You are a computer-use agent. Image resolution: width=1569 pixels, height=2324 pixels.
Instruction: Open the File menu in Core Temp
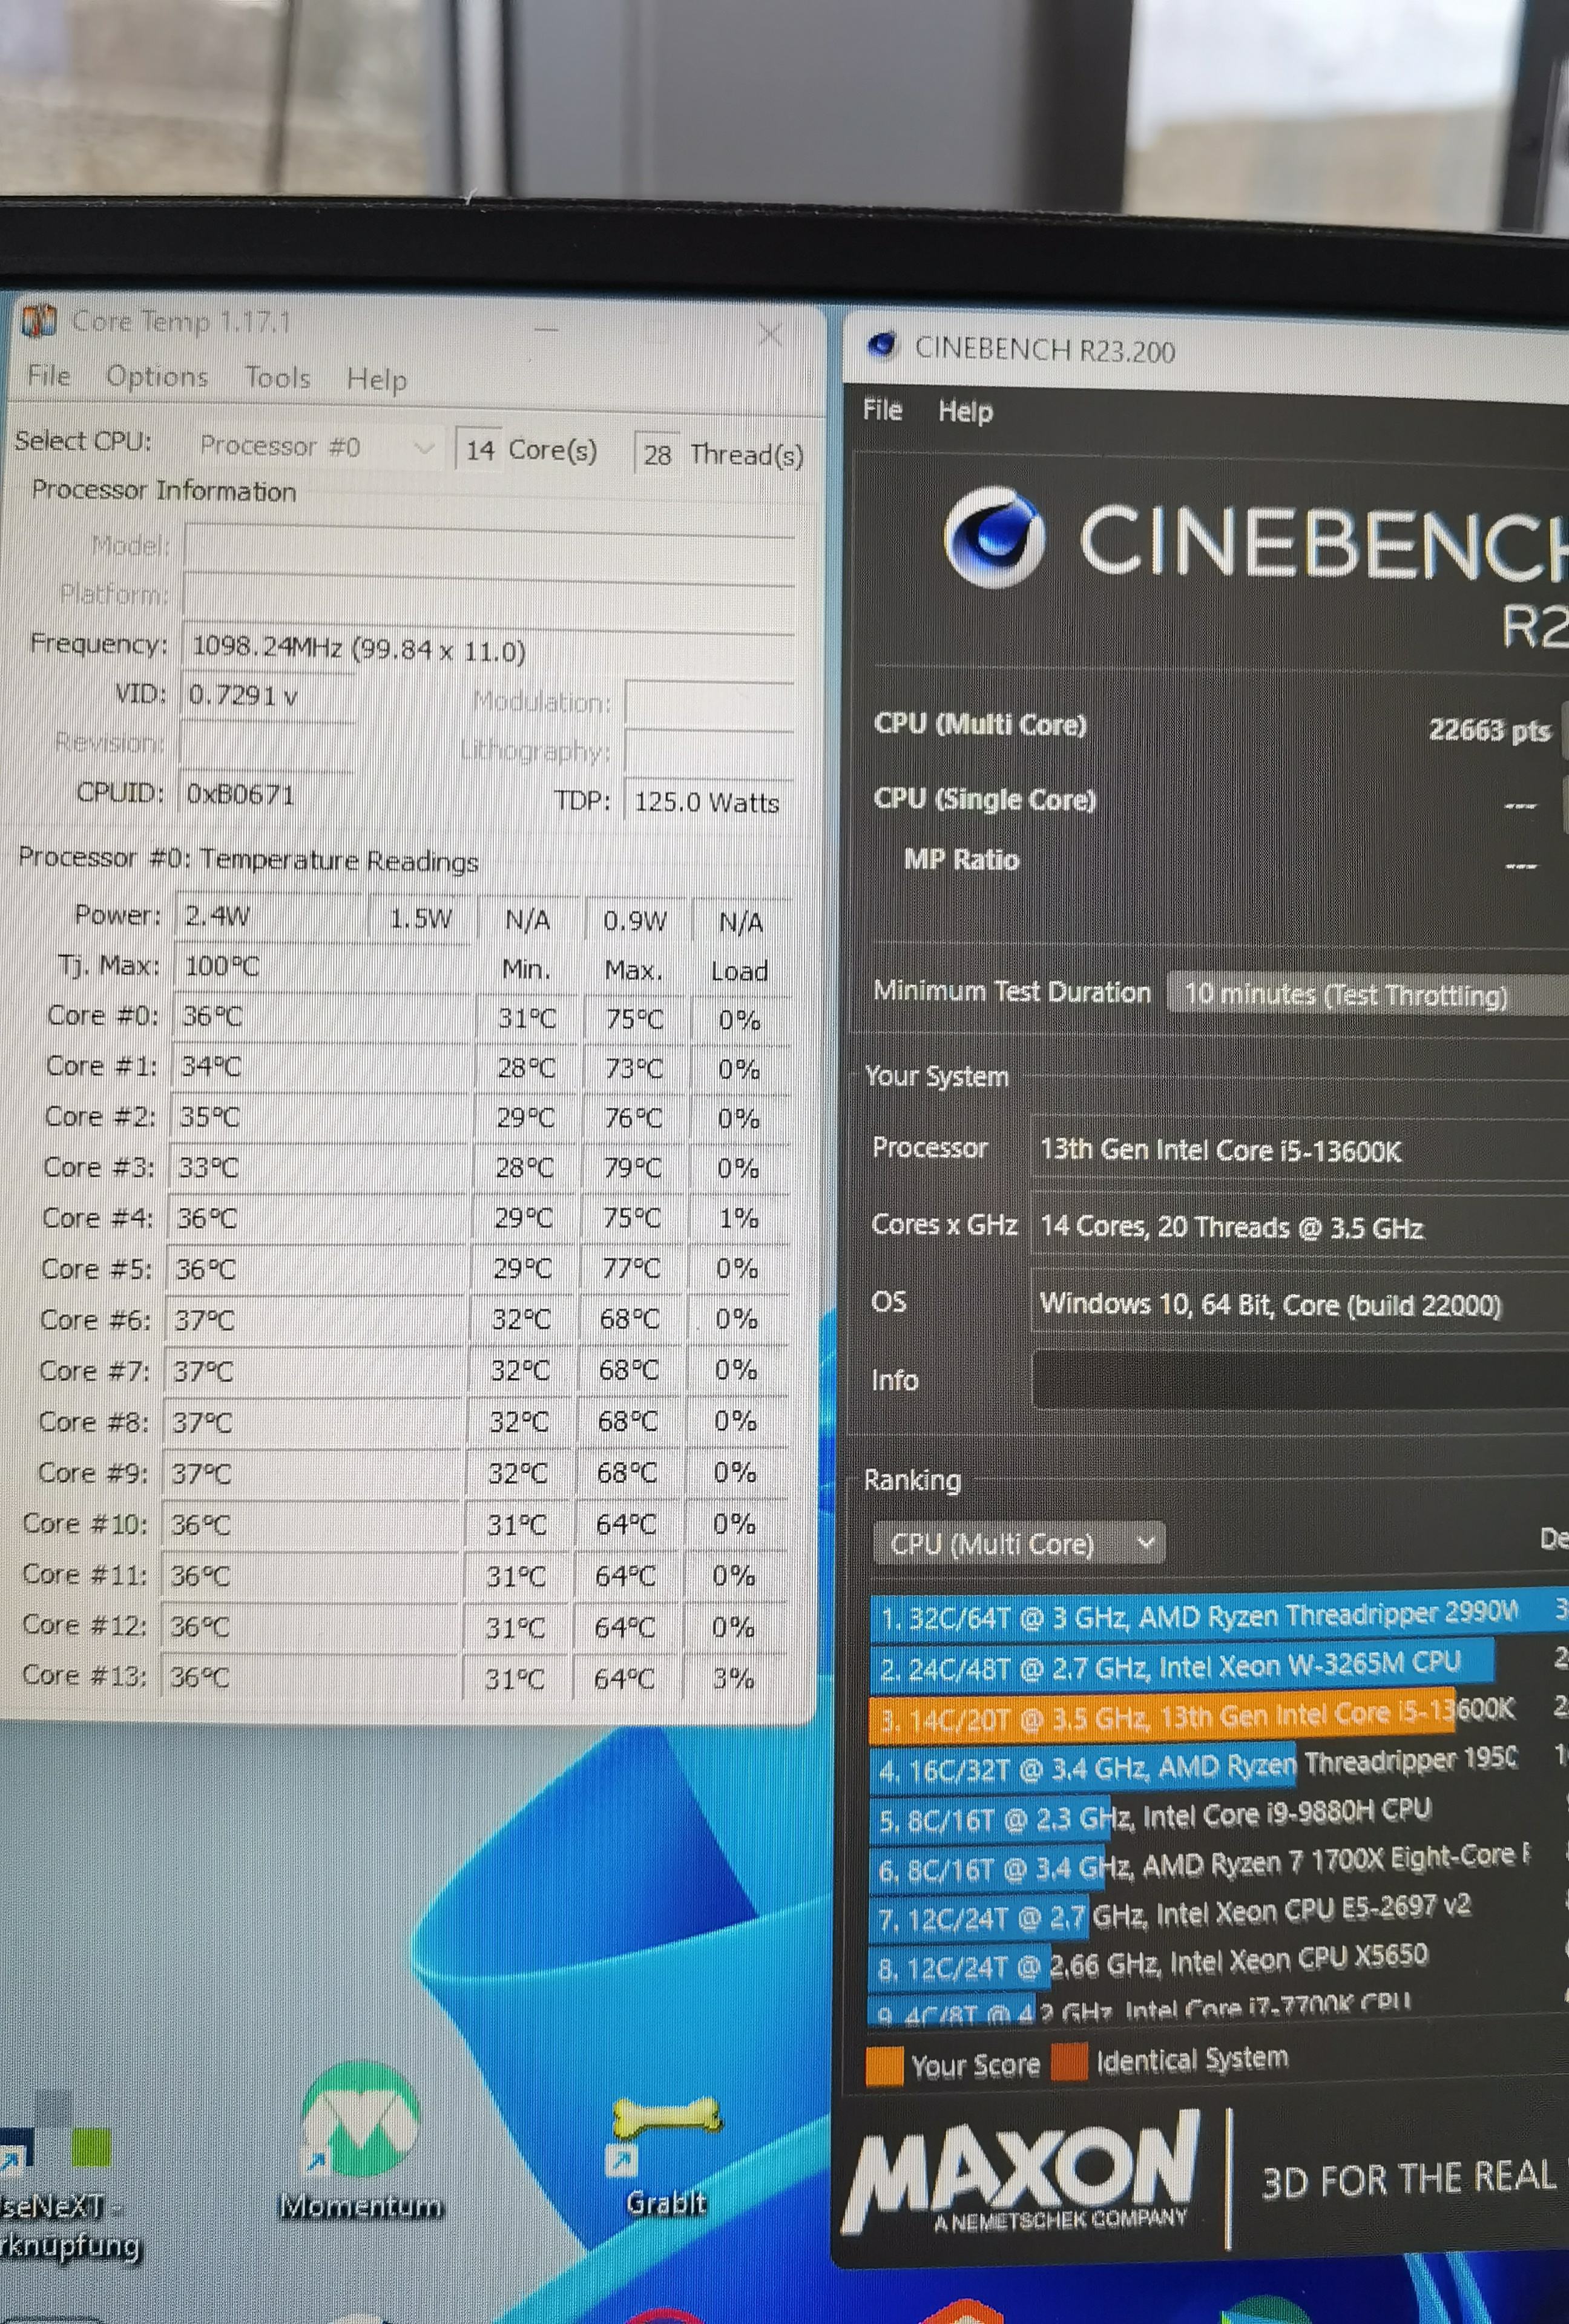coord(48,375)
